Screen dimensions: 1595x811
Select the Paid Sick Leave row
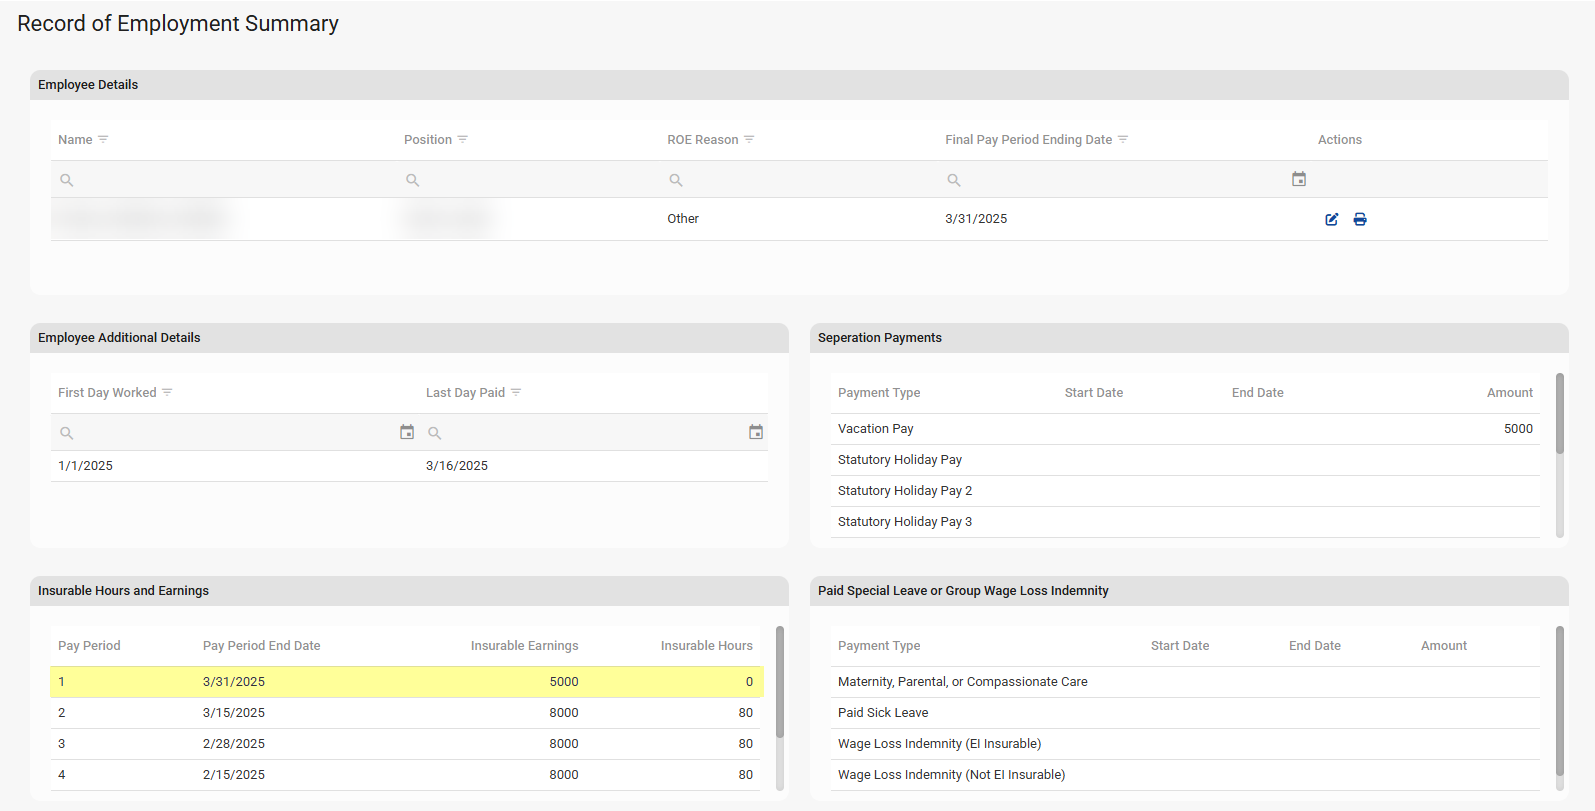[x=1184, y=713]
